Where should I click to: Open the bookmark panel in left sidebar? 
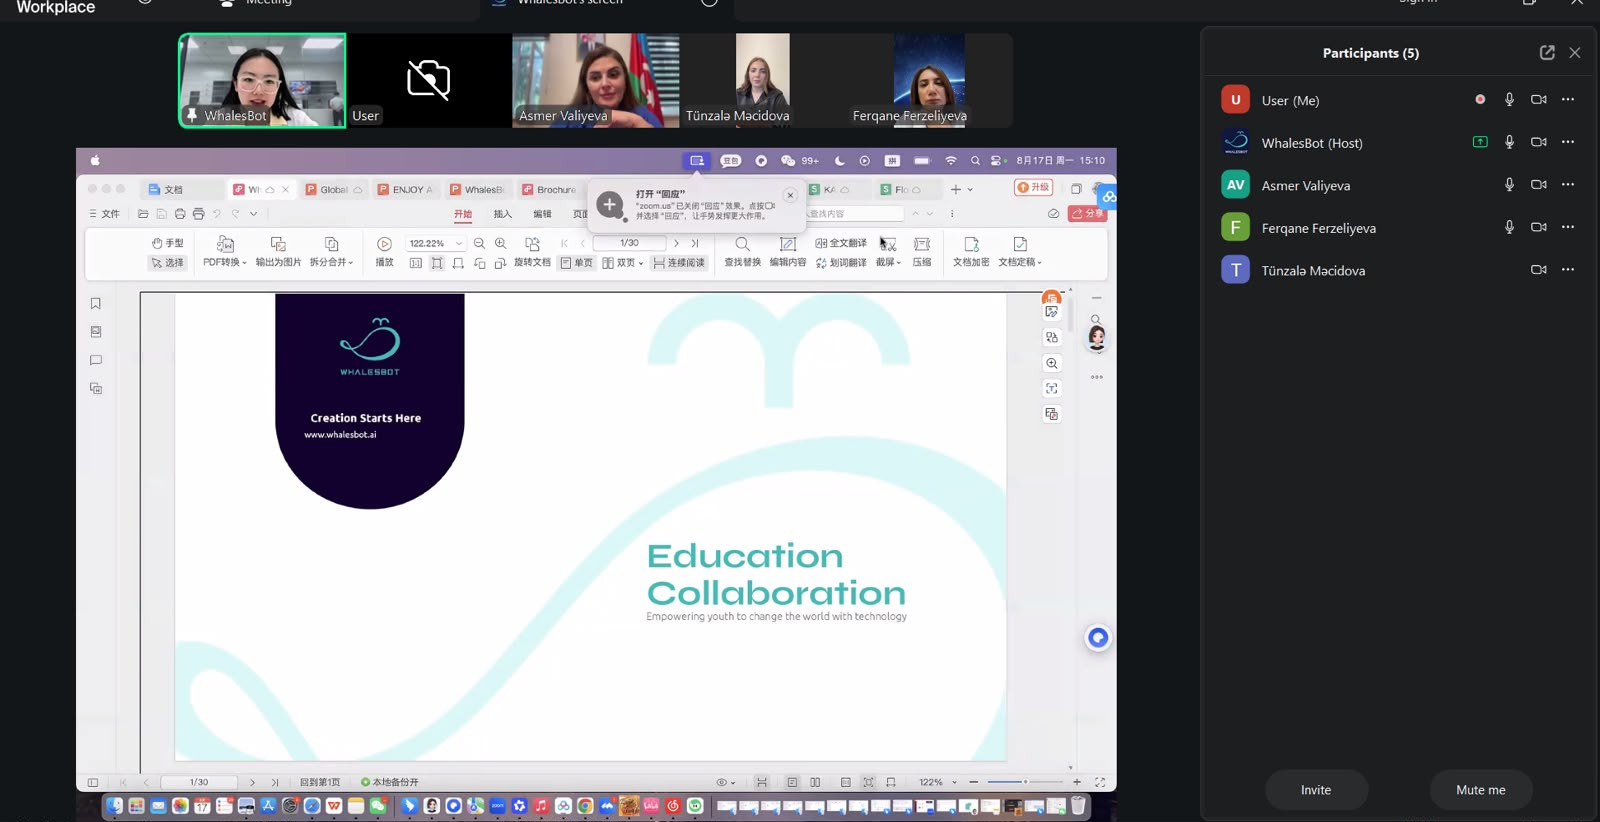coord(96,304)
